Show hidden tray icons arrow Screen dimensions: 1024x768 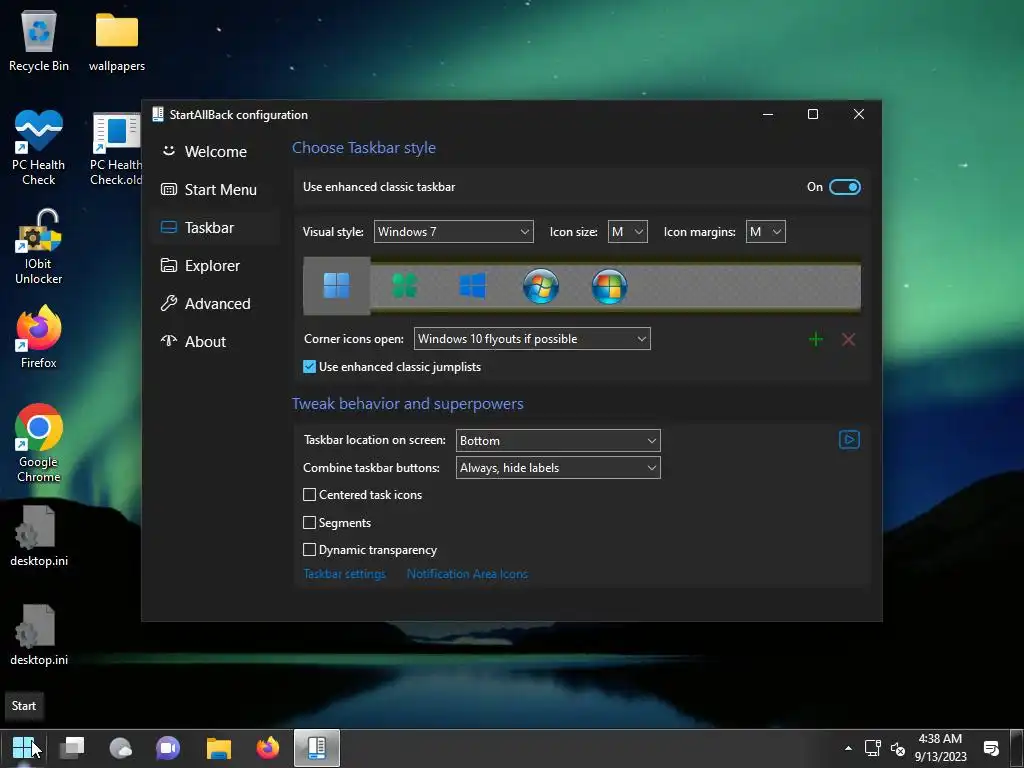coord(848,748)
